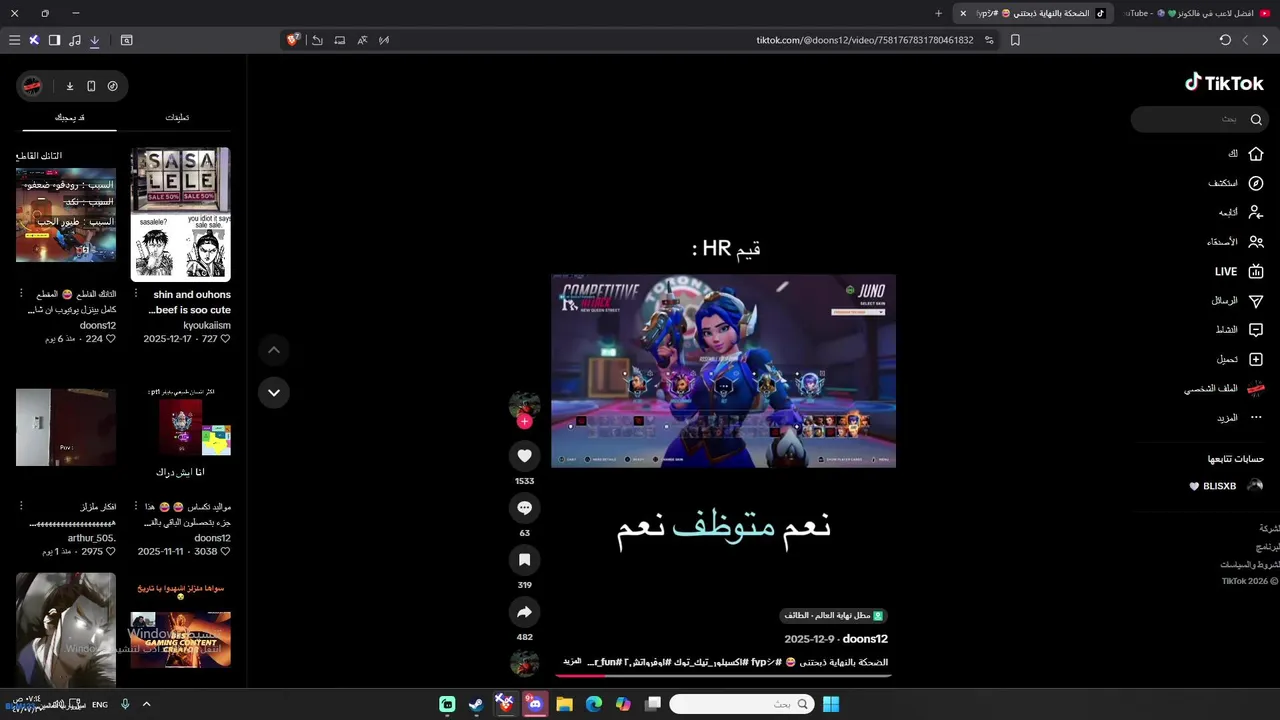Open arthur_505. author link

[92, 538]
